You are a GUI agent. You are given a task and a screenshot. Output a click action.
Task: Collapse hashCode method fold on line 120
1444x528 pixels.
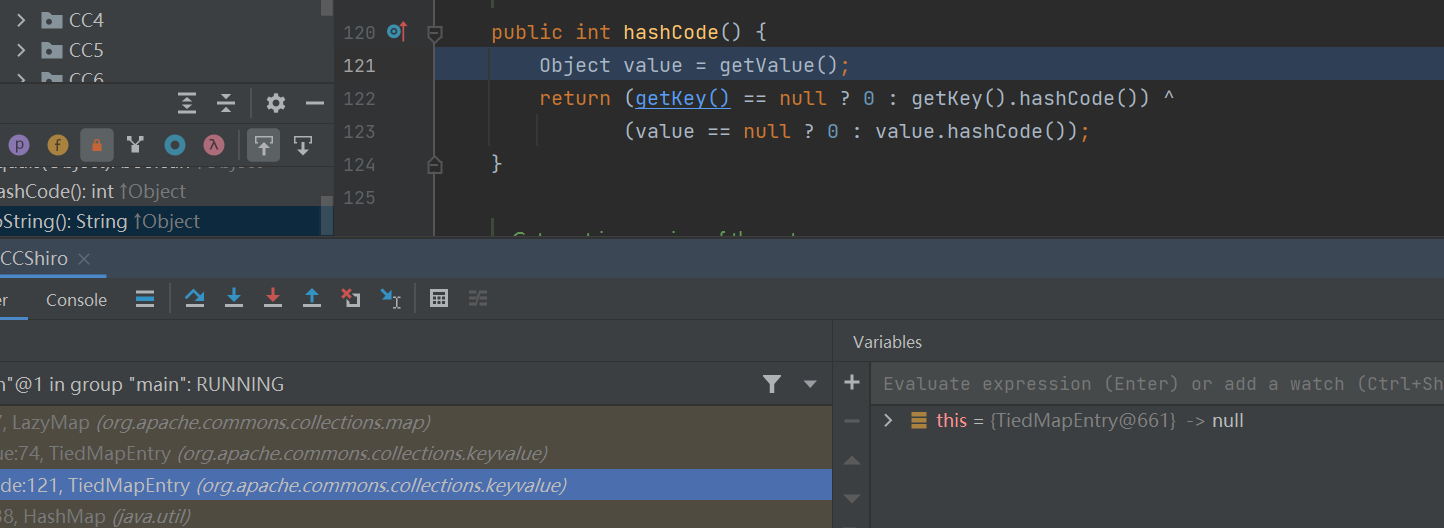point(434,33)
